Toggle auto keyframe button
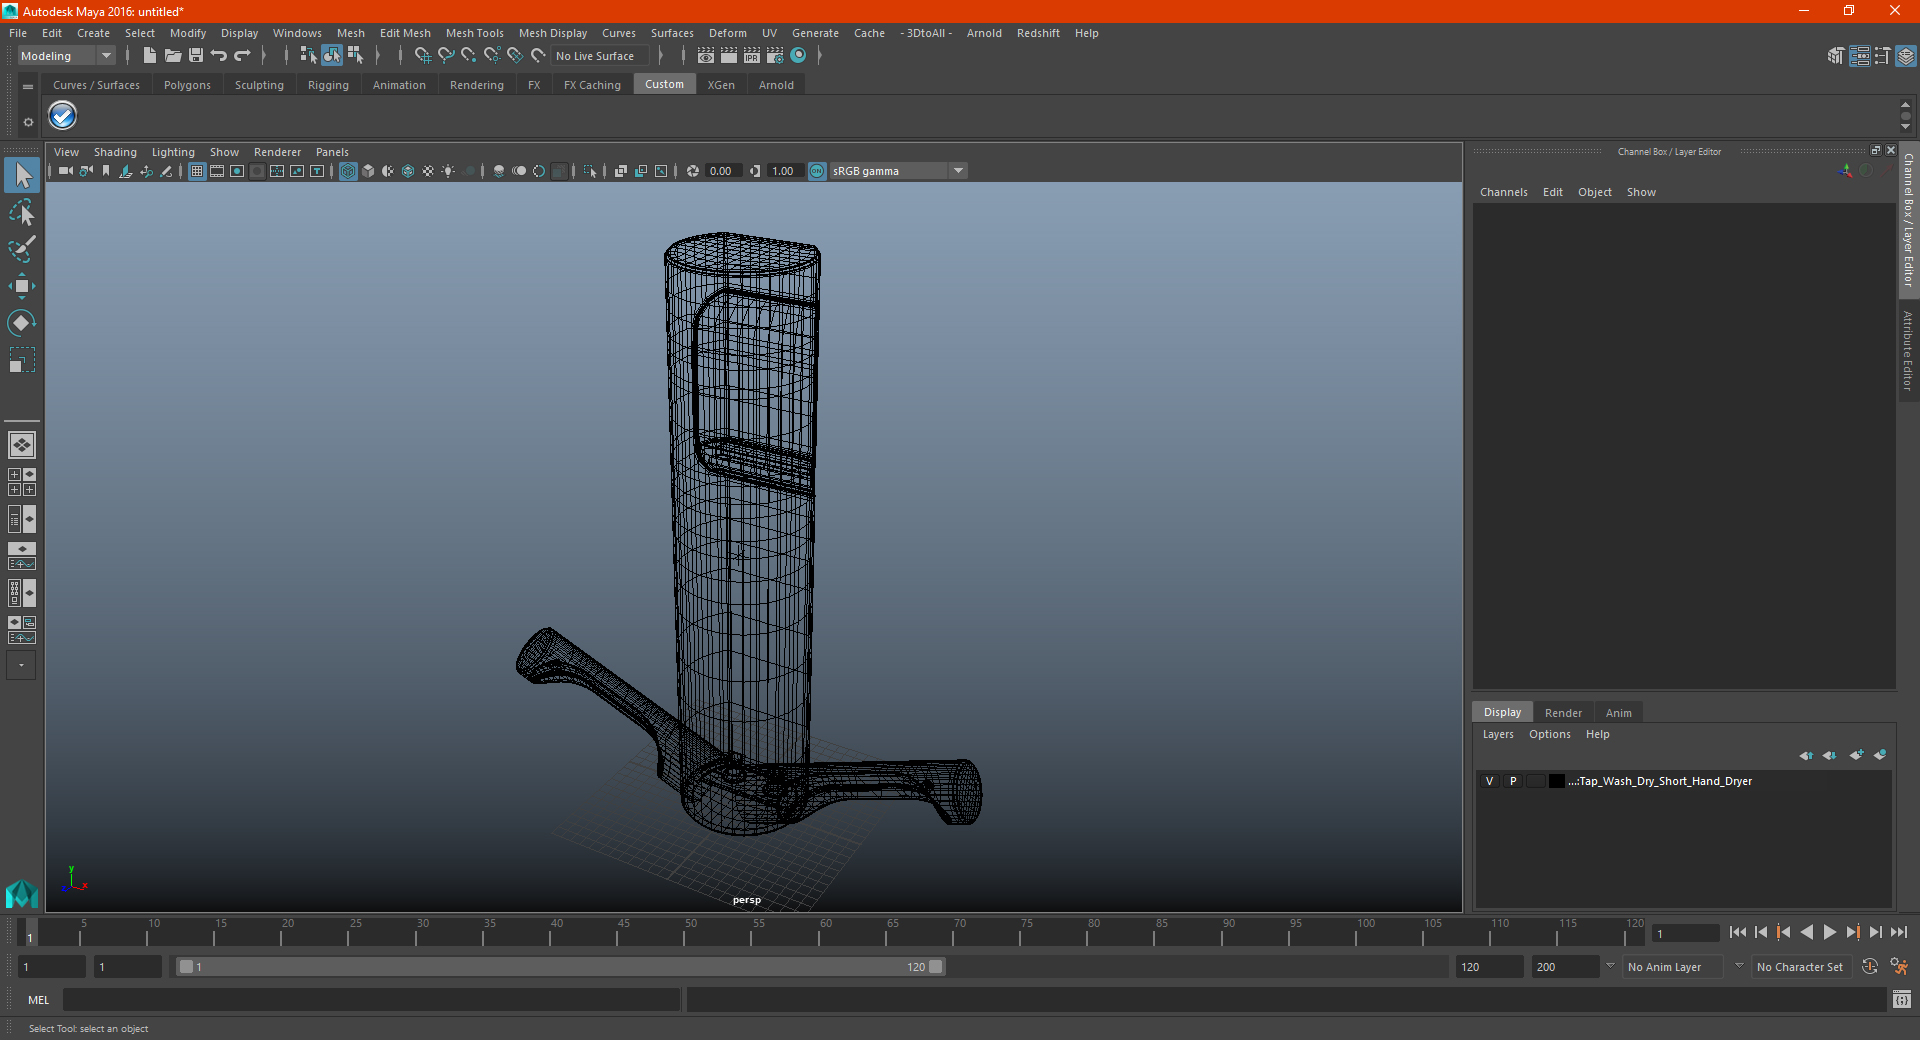Screen dimensions: 1920x1040 (x=1870, y=967)
